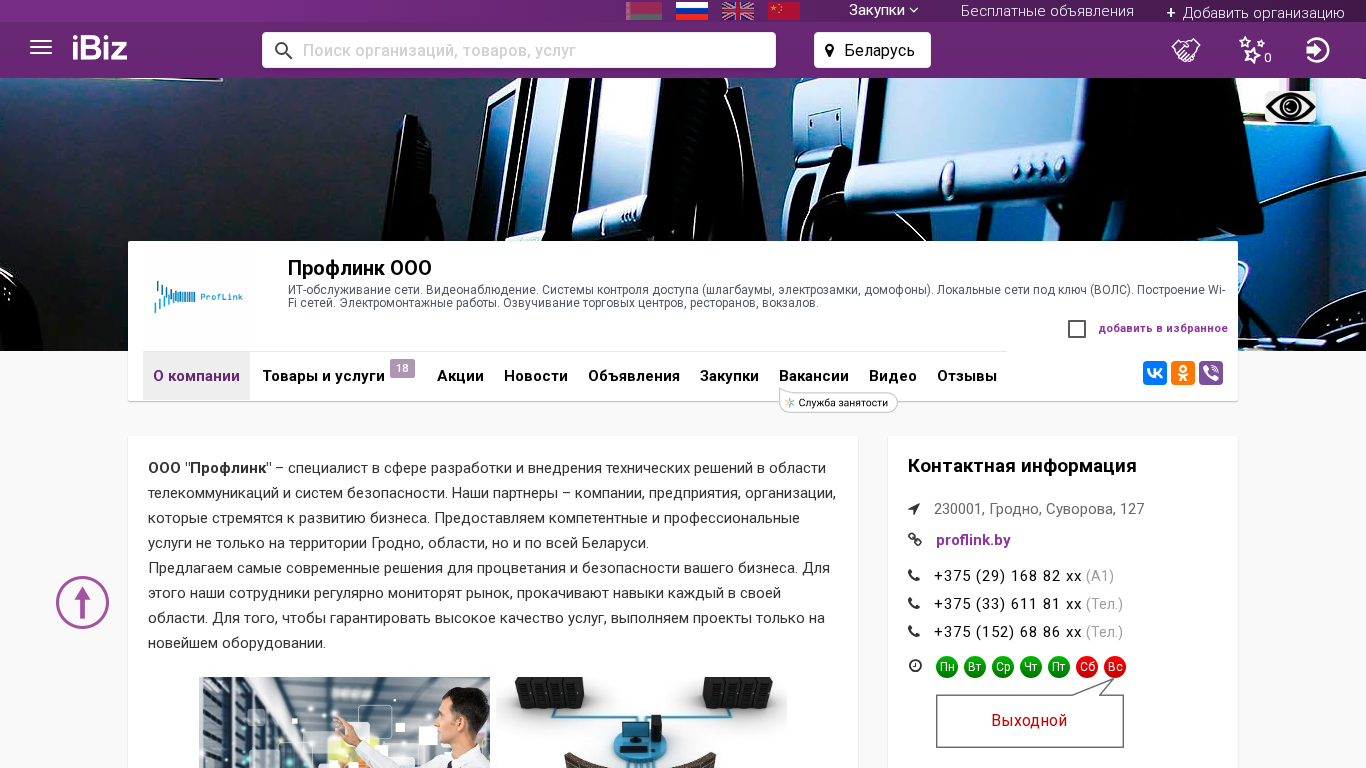Focus the organization search input field

[519, 50]
